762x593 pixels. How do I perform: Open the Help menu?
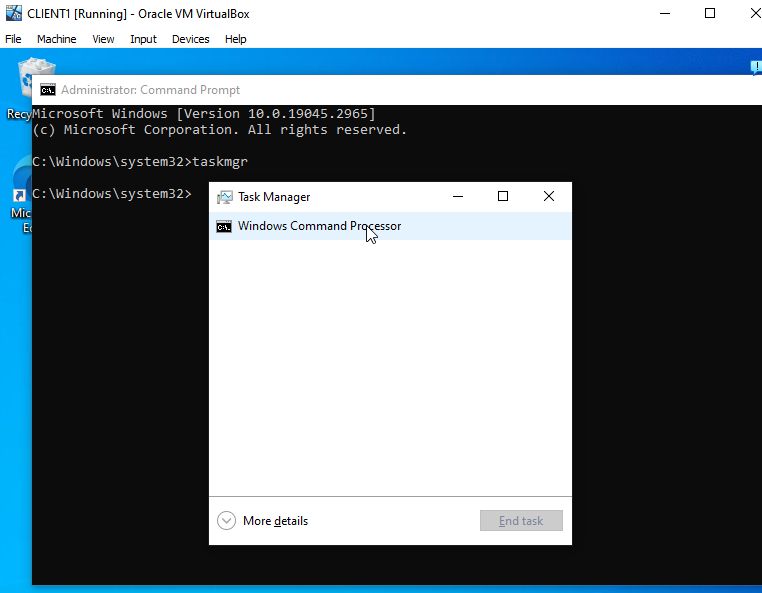click(x=235, y=39)
